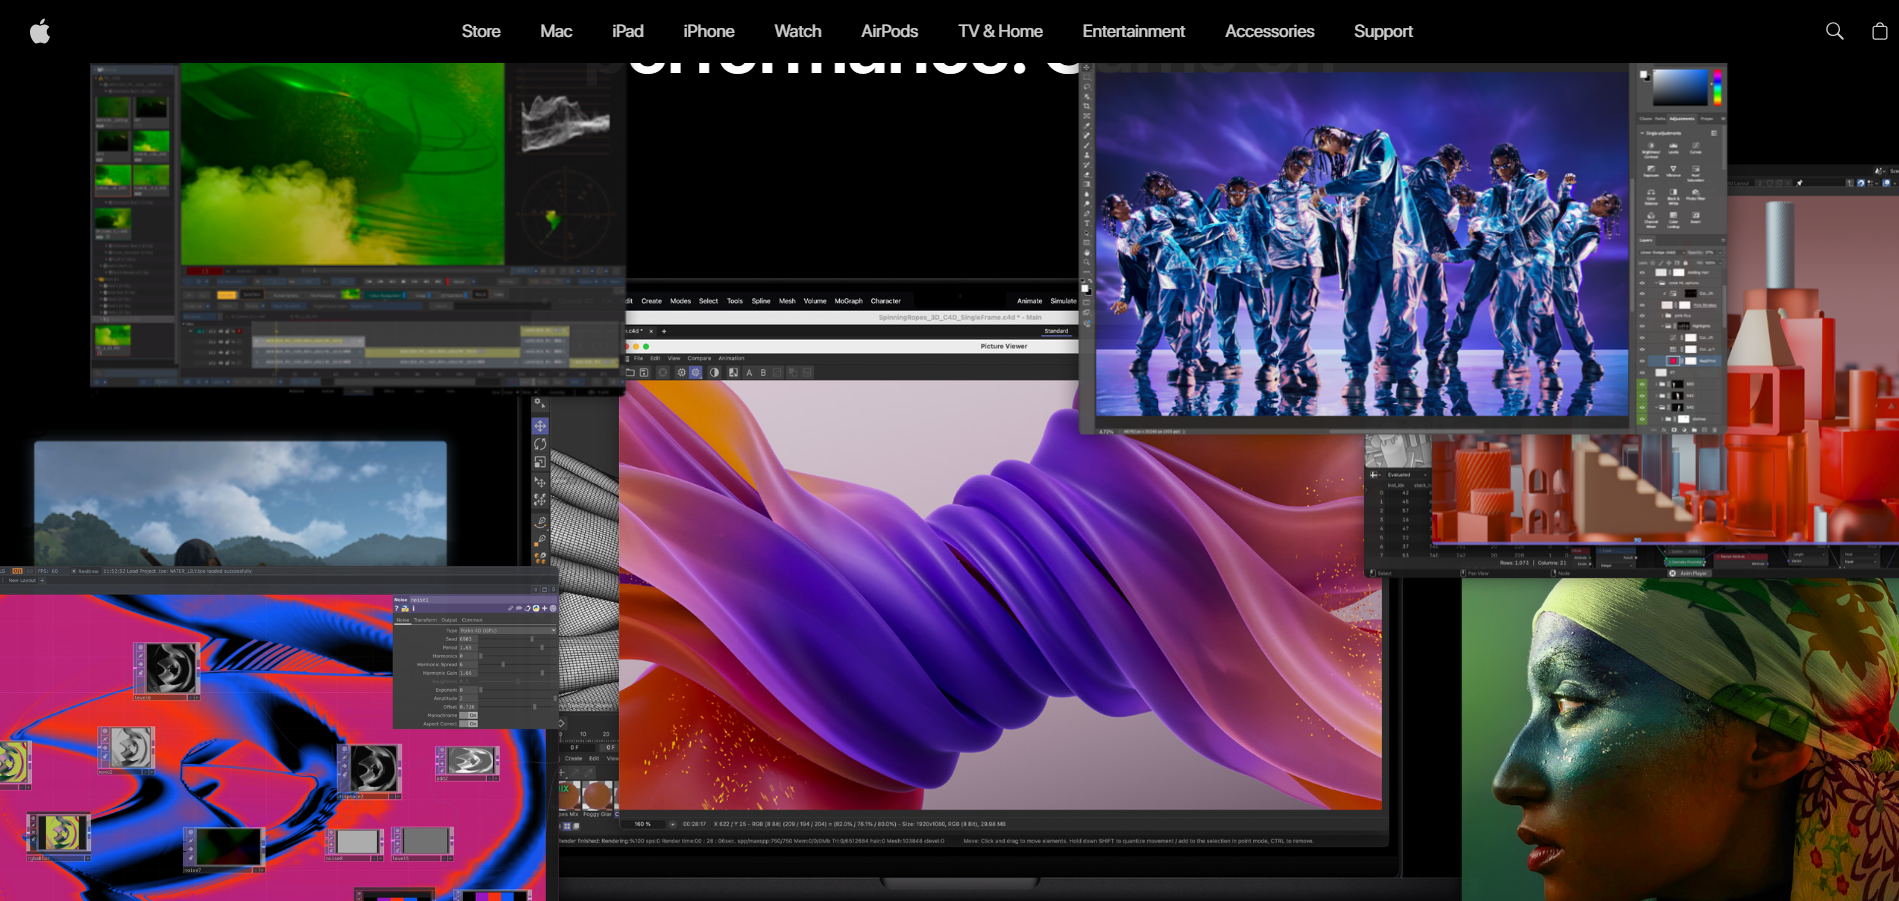Open the search icon in Apple nav

[1834, 31]
